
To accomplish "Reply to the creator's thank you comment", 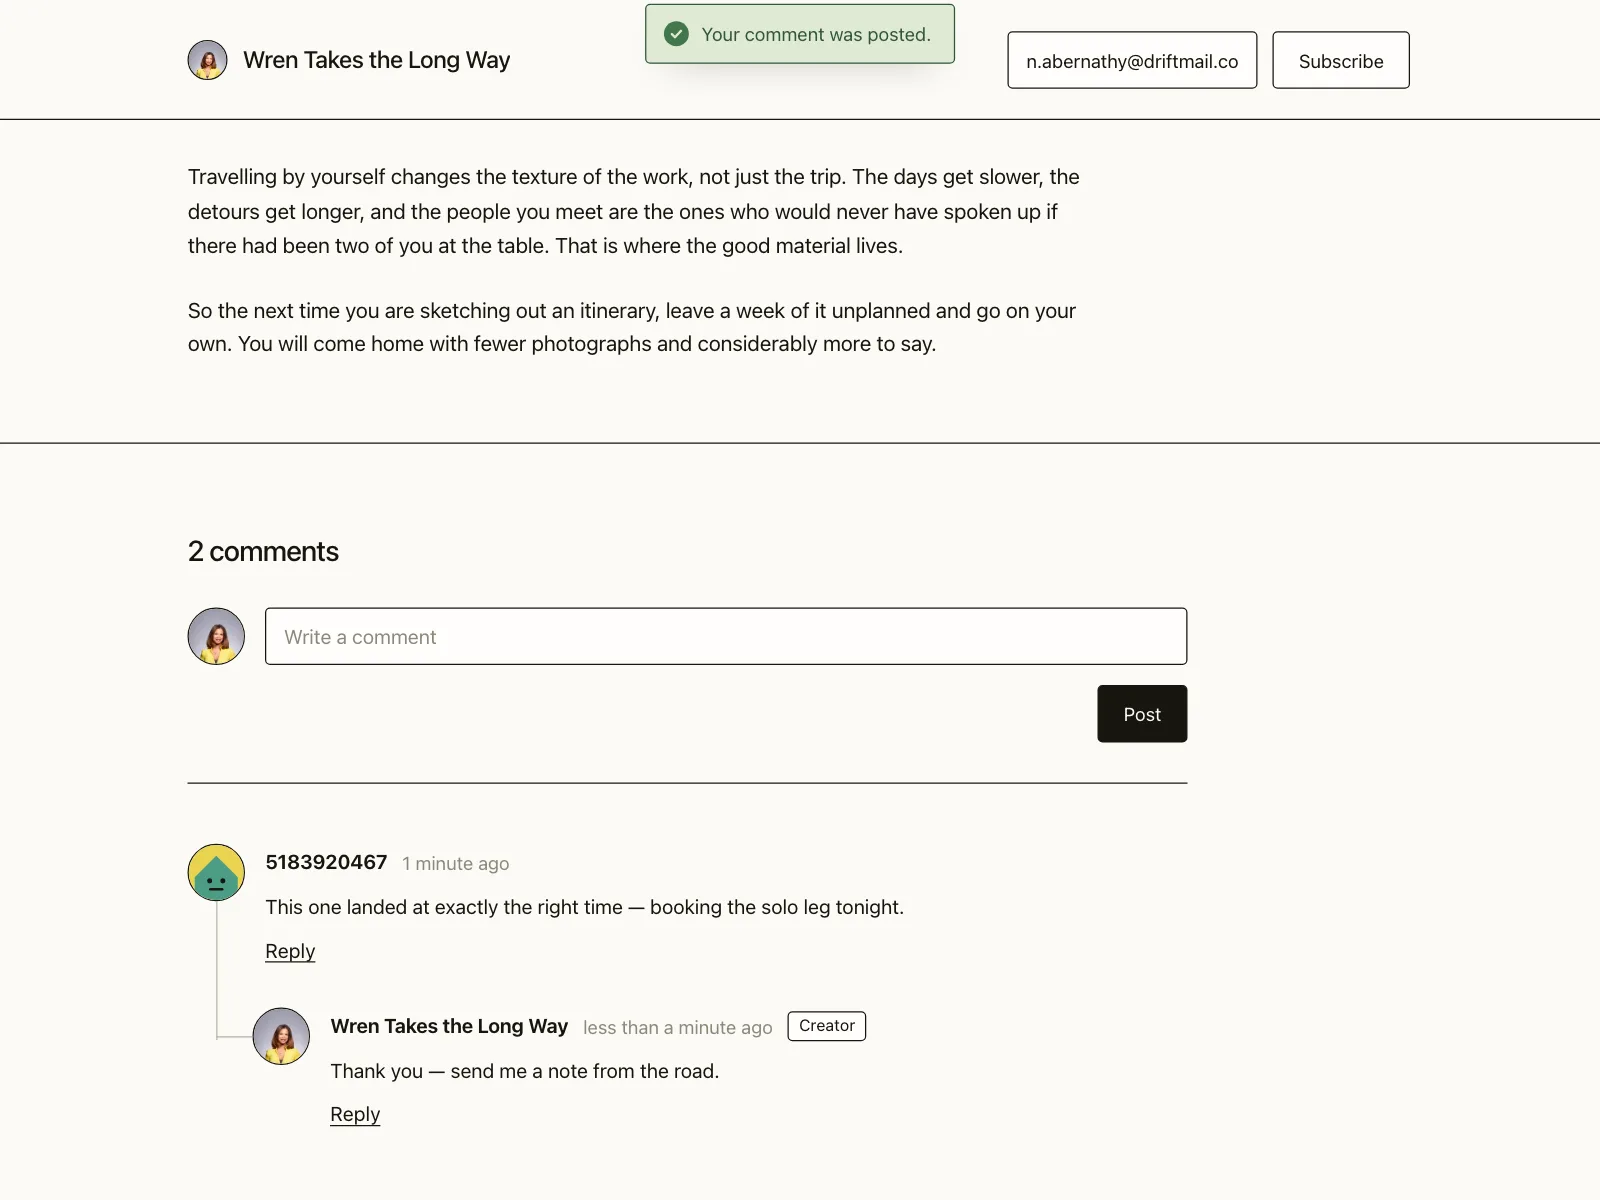I will [355, 1114].
